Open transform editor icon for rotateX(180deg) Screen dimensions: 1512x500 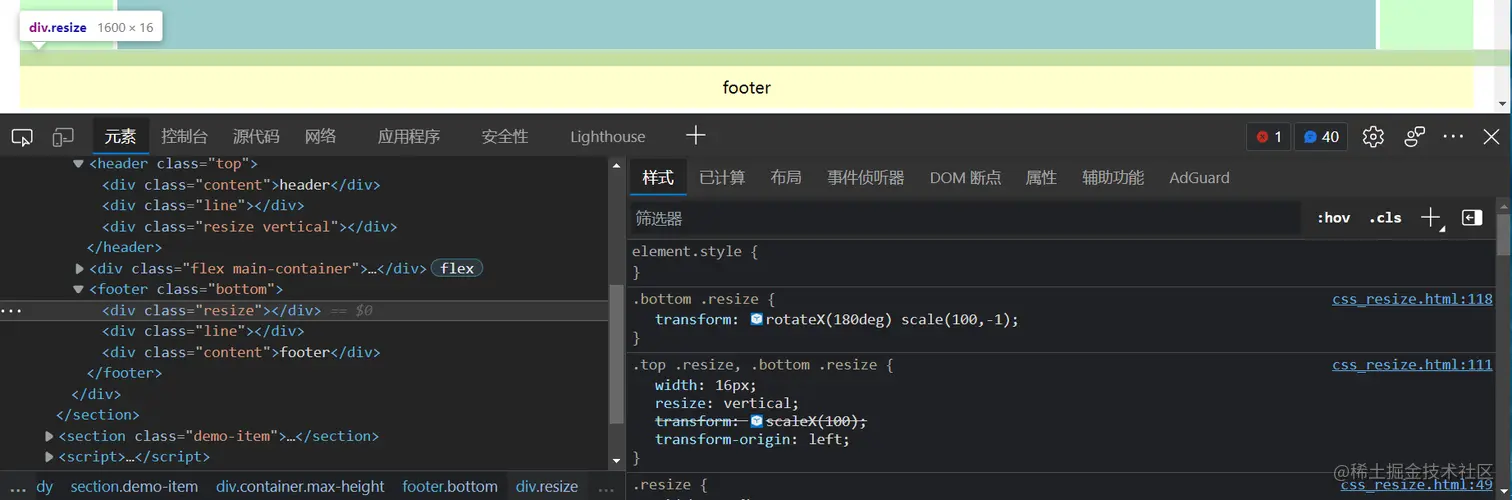[757, 320]
